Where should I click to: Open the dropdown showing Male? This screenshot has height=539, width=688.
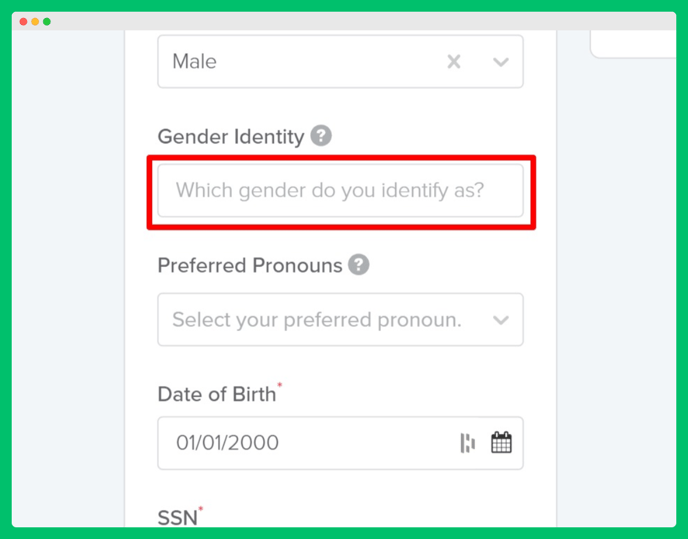point(340,61)
